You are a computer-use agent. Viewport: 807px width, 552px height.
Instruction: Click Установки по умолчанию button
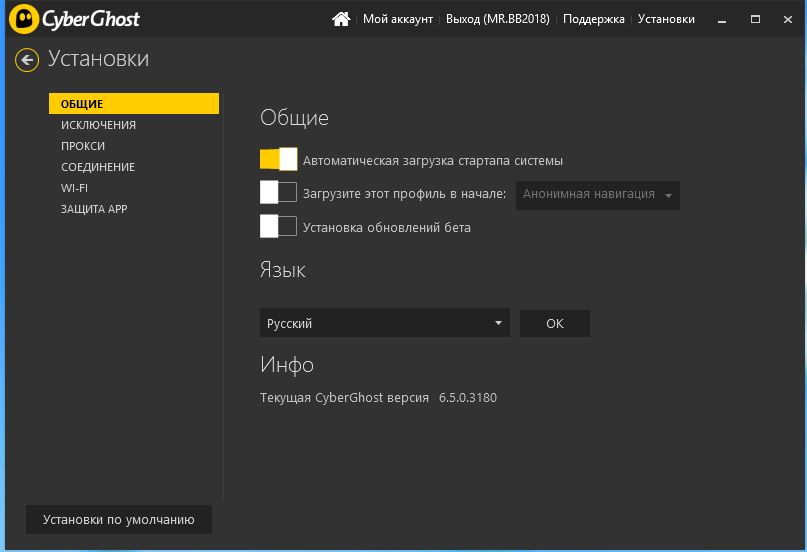coord(119,520)
